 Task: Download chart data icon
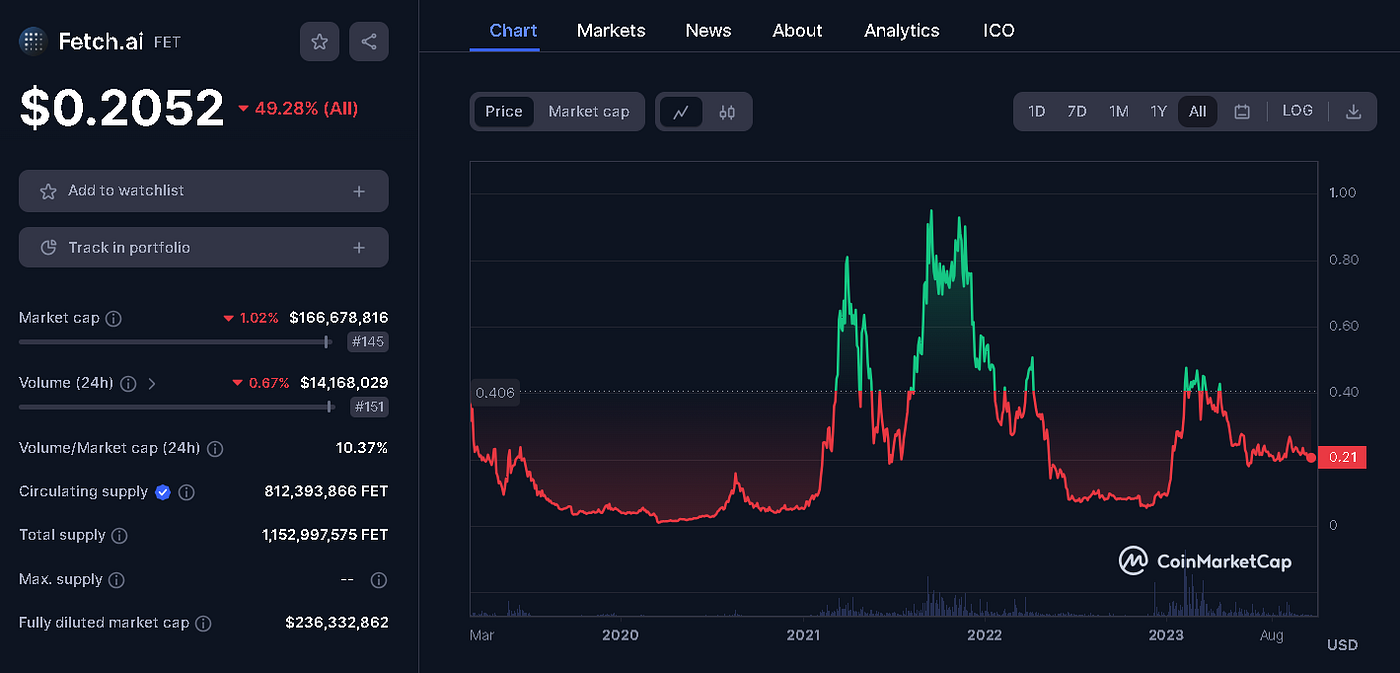pyautogui.click(x=1353, y=112)
